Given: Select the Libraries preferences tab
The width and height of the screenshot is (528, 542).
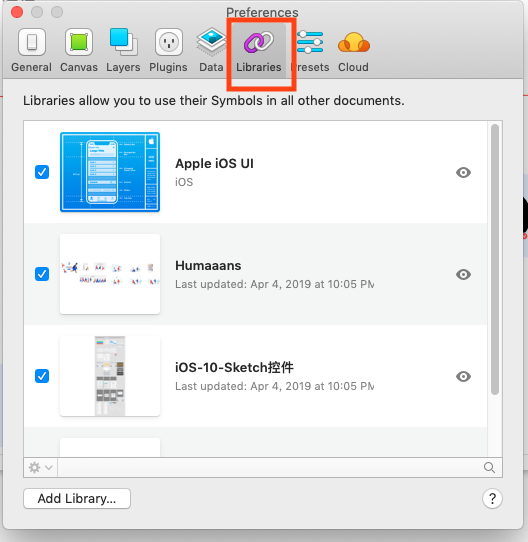Looking at the screenshot, I should [x=259, y=50].
